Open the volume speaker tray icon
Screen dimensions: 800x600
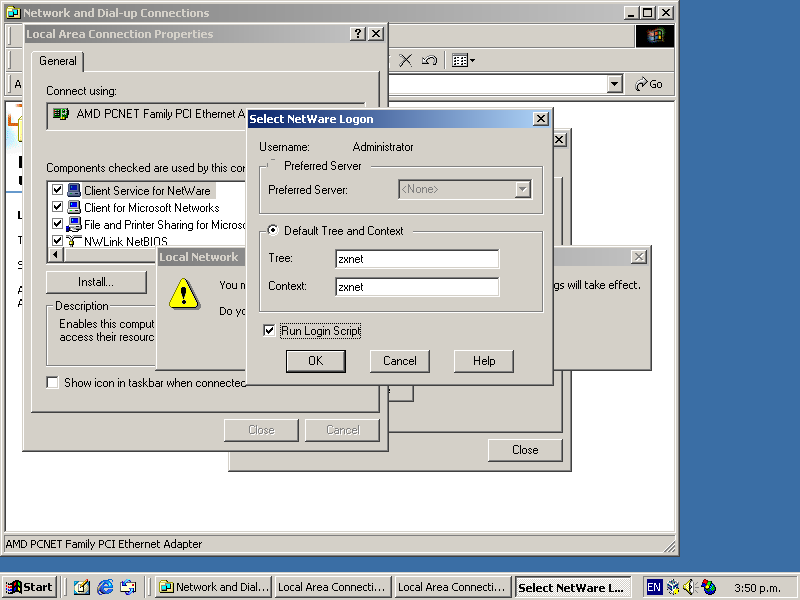click(690, 587)
